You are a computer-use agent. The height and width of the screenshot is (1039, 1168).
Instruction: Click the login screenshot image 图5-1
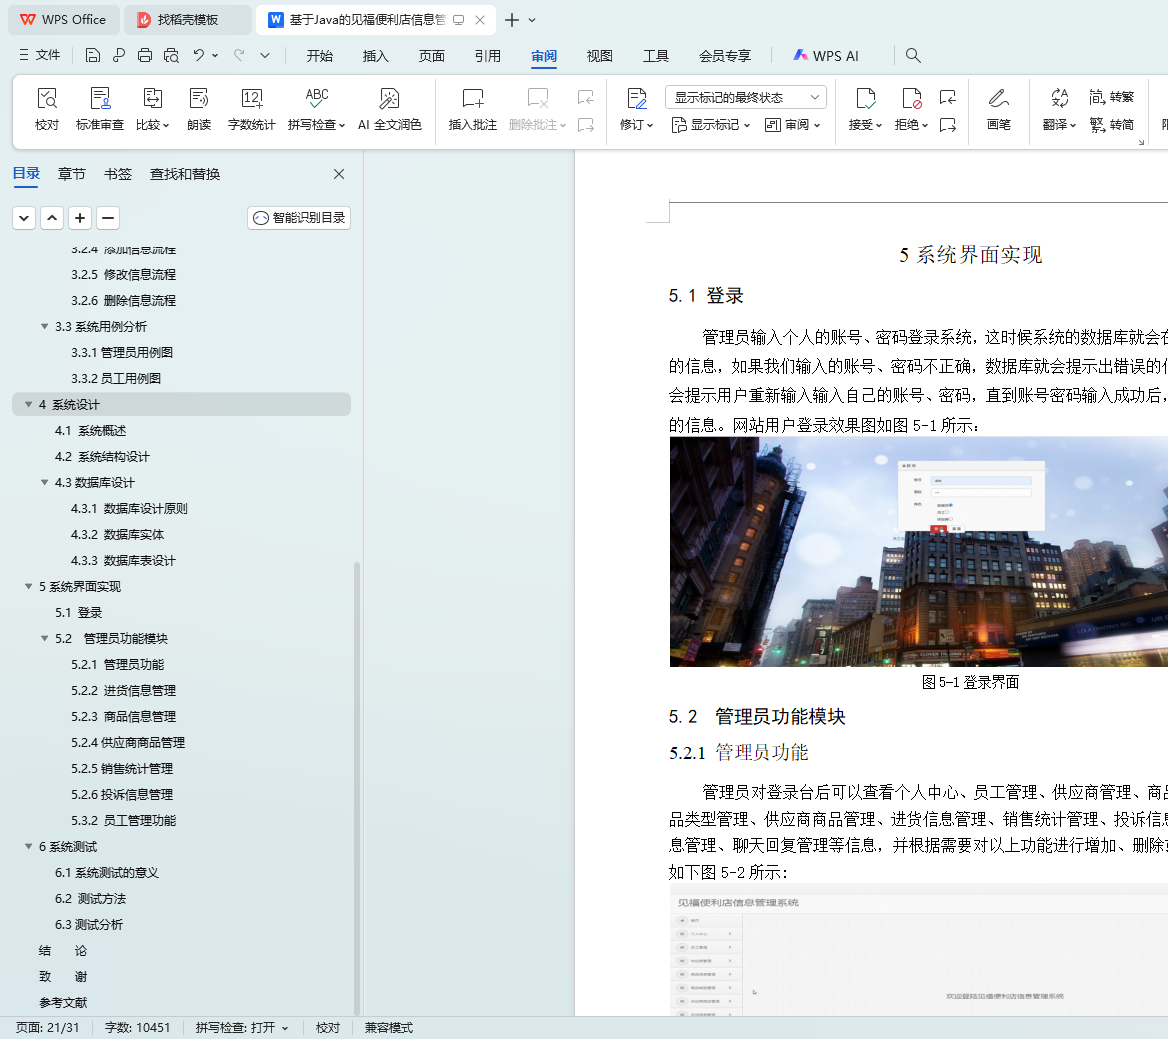(x=918, y=551)
